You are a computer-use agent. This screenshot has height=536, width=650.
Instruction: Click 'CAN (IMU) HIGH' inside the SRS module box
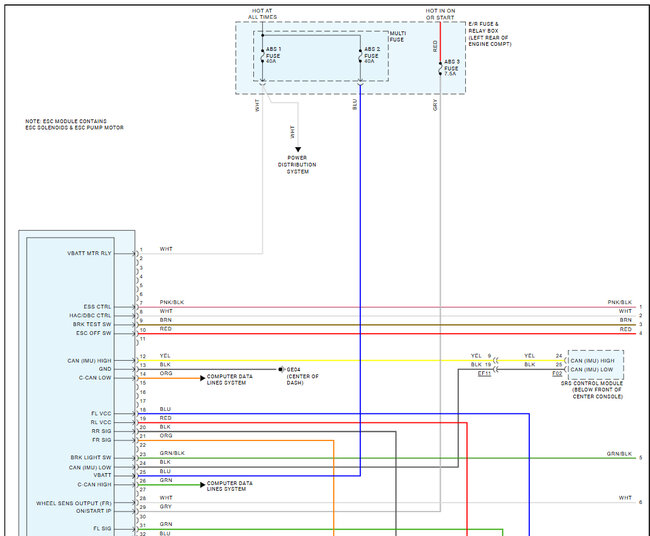click(x=592, y=361)
